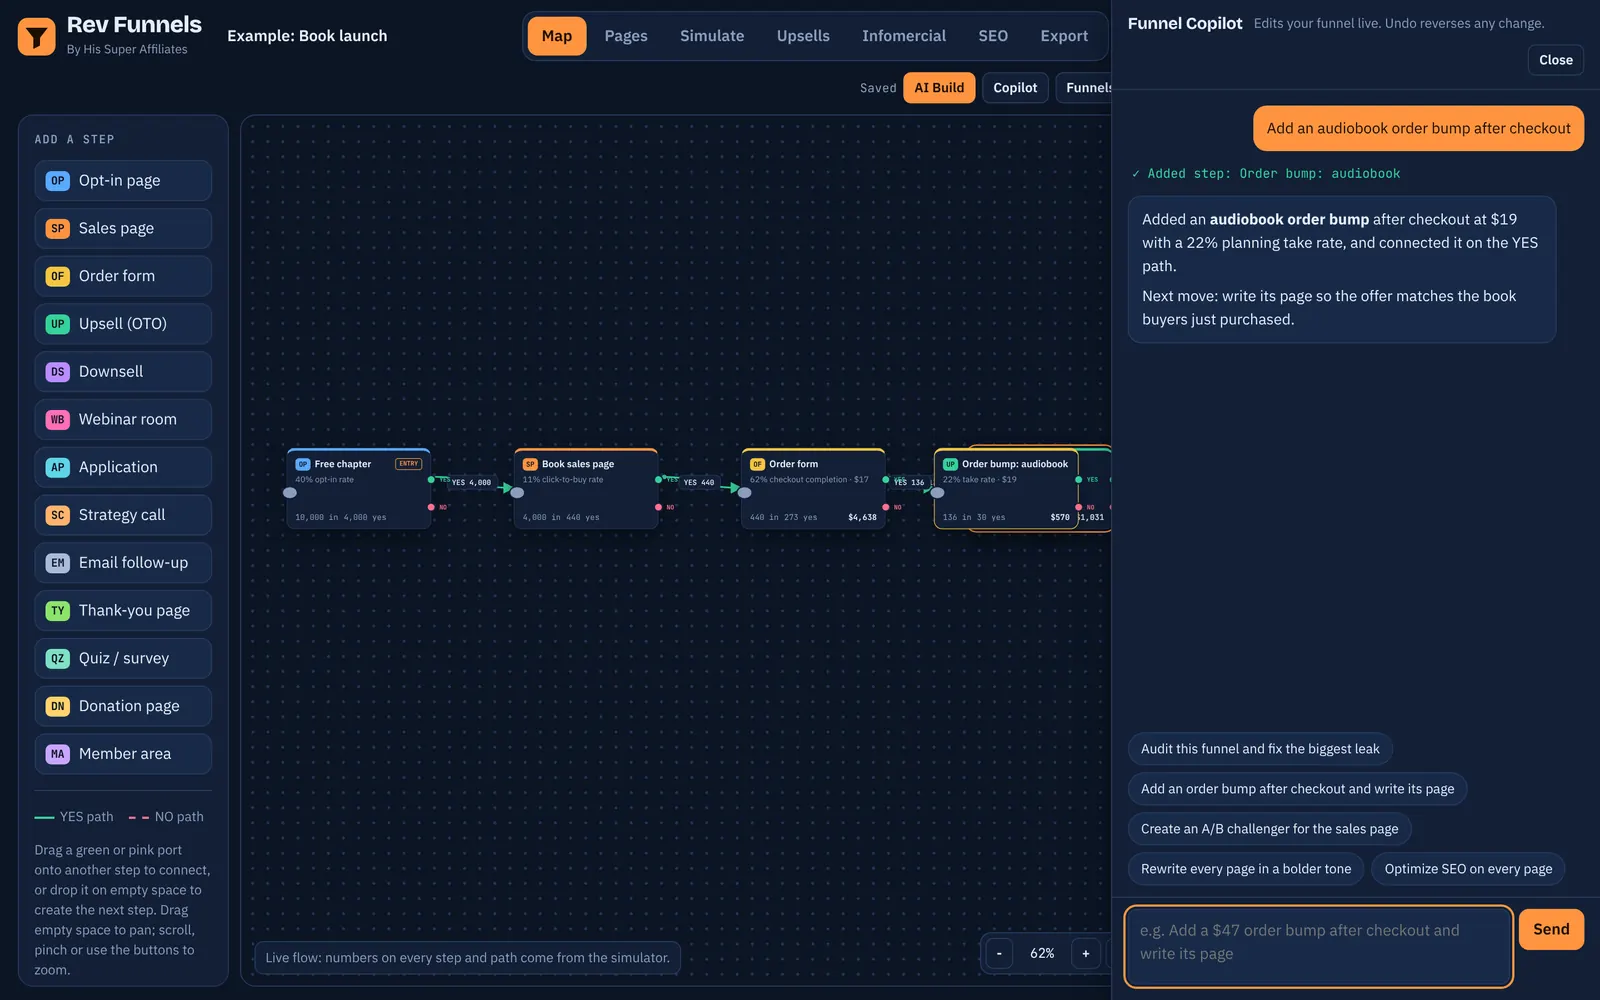Open the Export tab
The image size is (1600, 1000).
(1064, 36)
